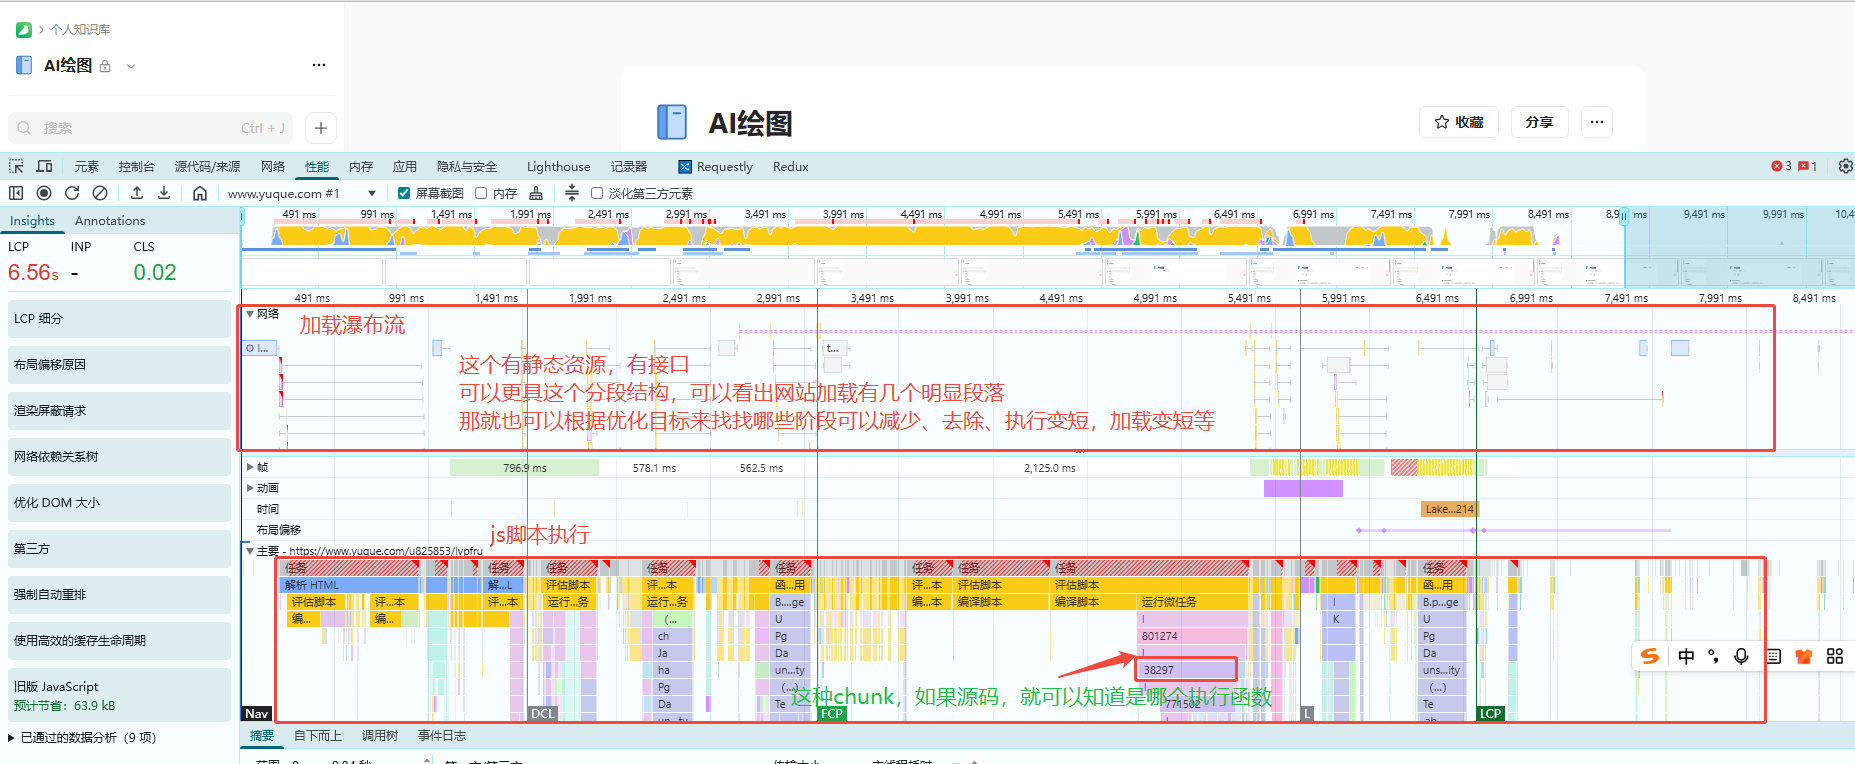Click the 分享 button
The image size is (1855, 764).
(1539, 122)
